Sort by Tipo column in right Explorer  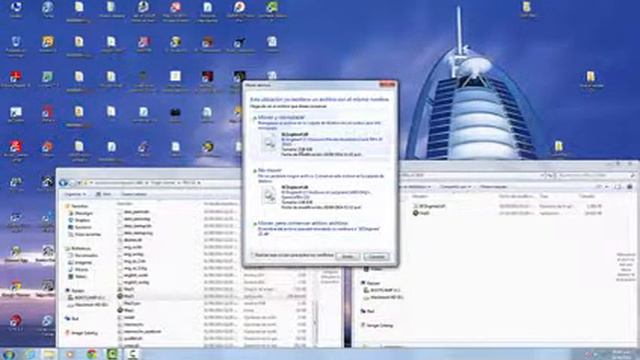[x=544, y=197]
